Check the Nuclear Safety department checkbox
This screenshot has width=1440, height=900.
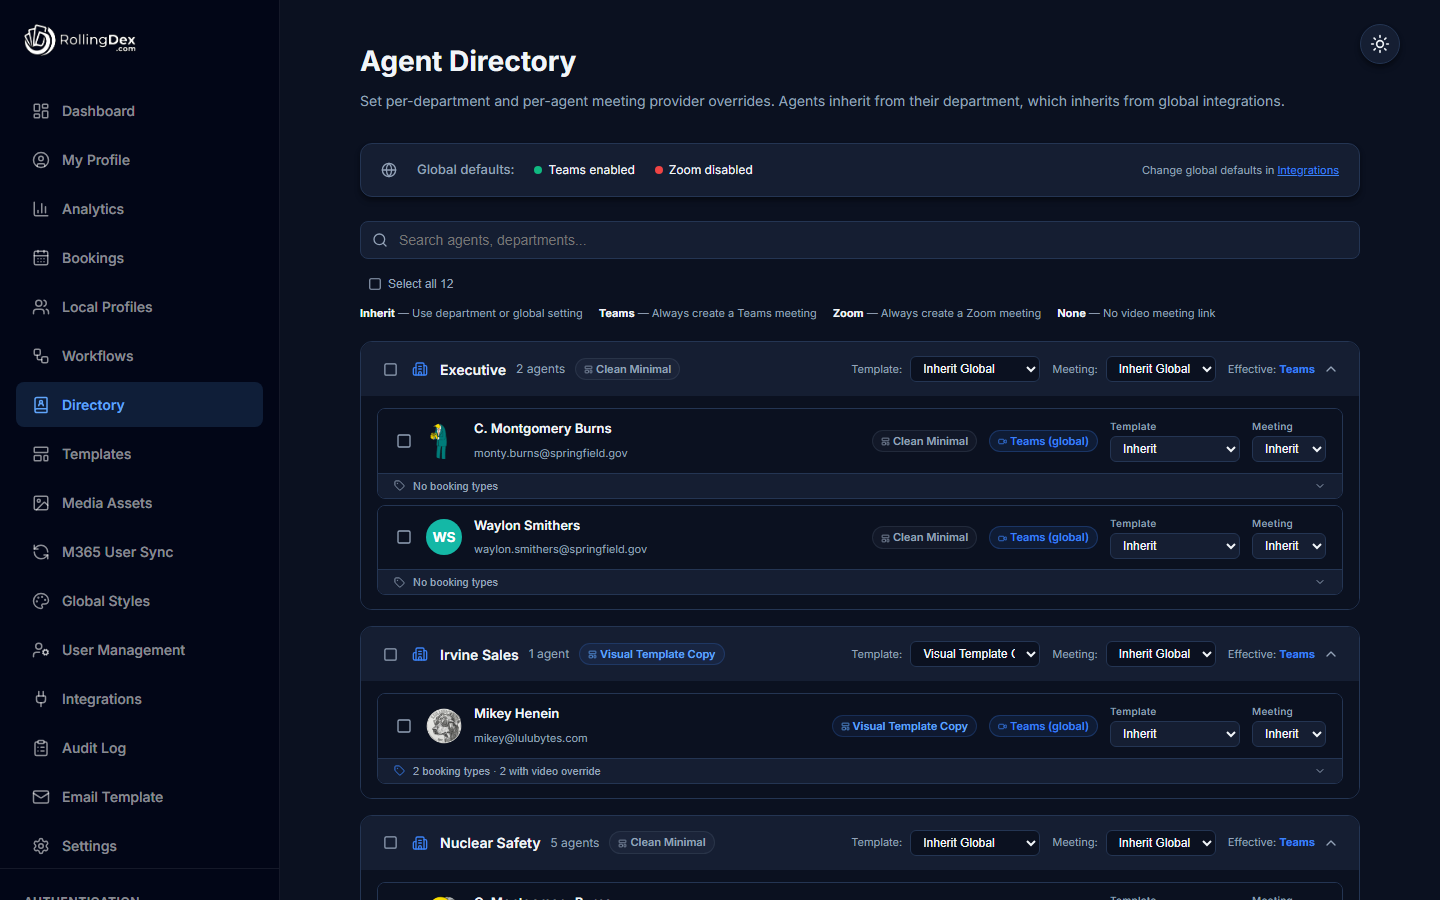click(x=390, y=843)
